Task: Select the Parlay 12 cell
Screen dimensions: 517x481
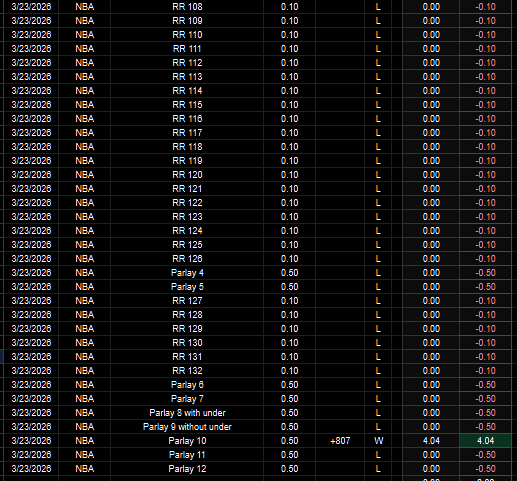Action: [x=187, y=469]
